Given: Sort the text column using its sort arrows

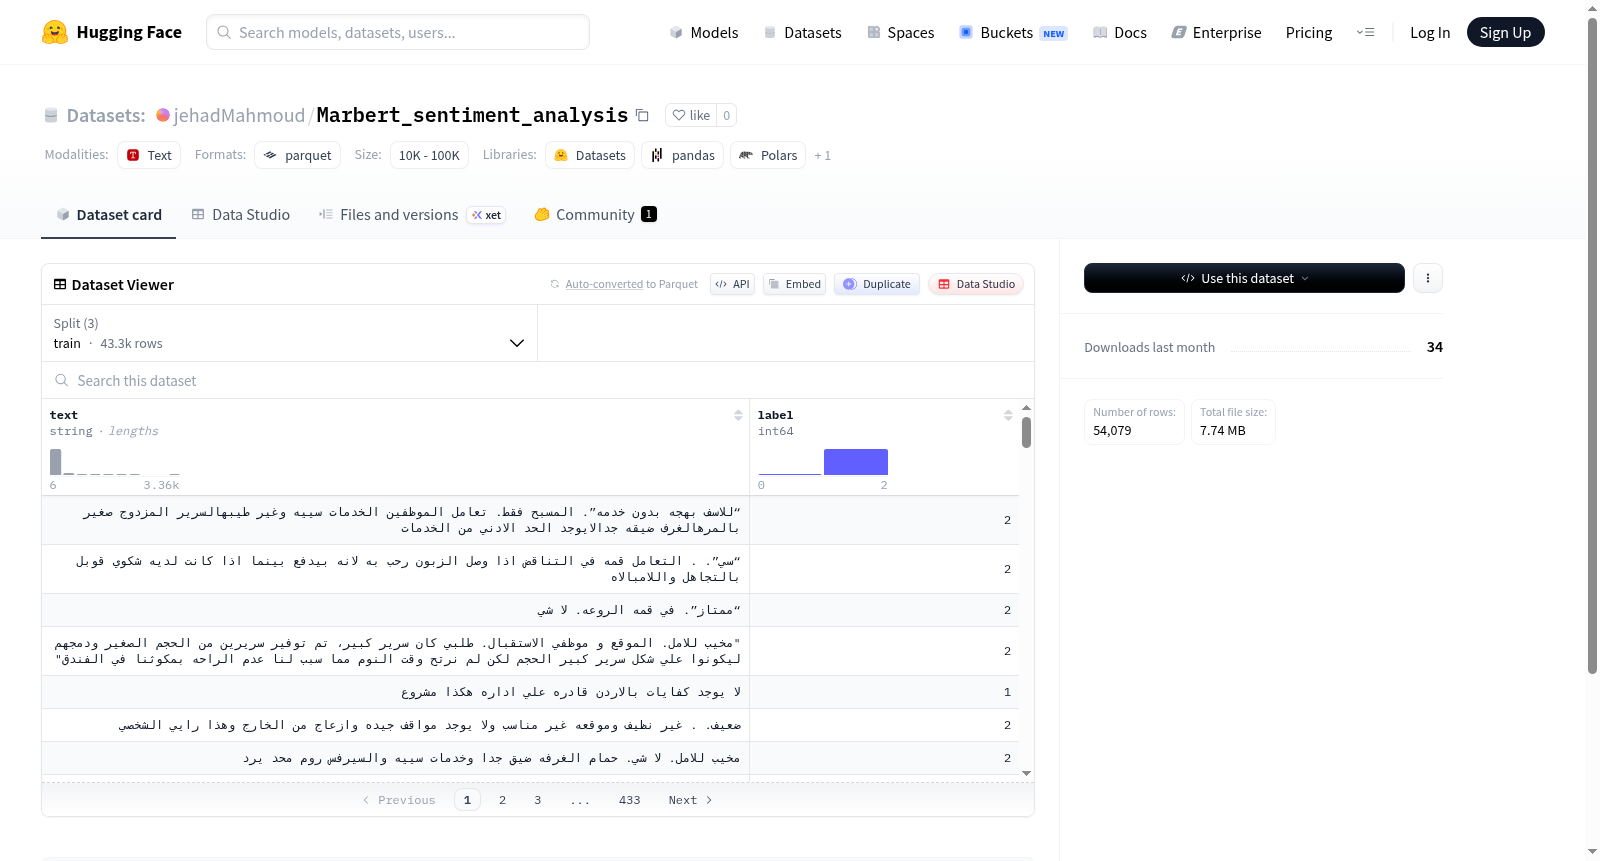Looking at the screenshot, I should [738, 415].
